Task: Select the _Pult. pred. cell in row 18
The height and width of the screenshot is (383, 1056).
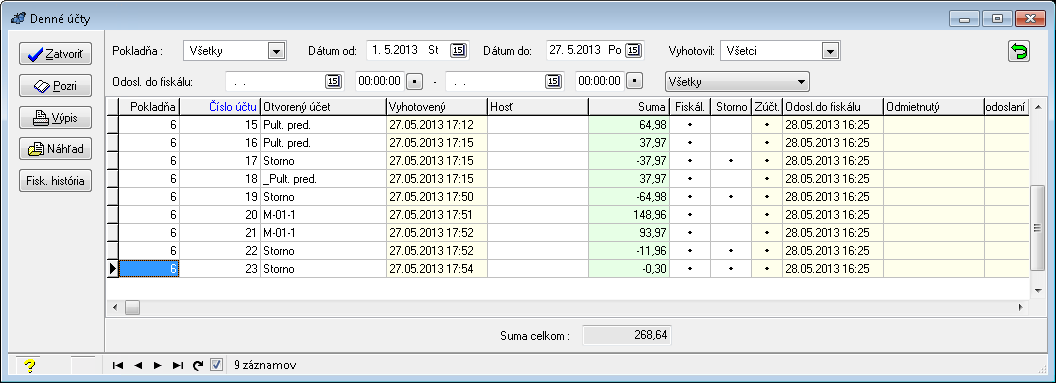Action: click(x=323, y=179)
